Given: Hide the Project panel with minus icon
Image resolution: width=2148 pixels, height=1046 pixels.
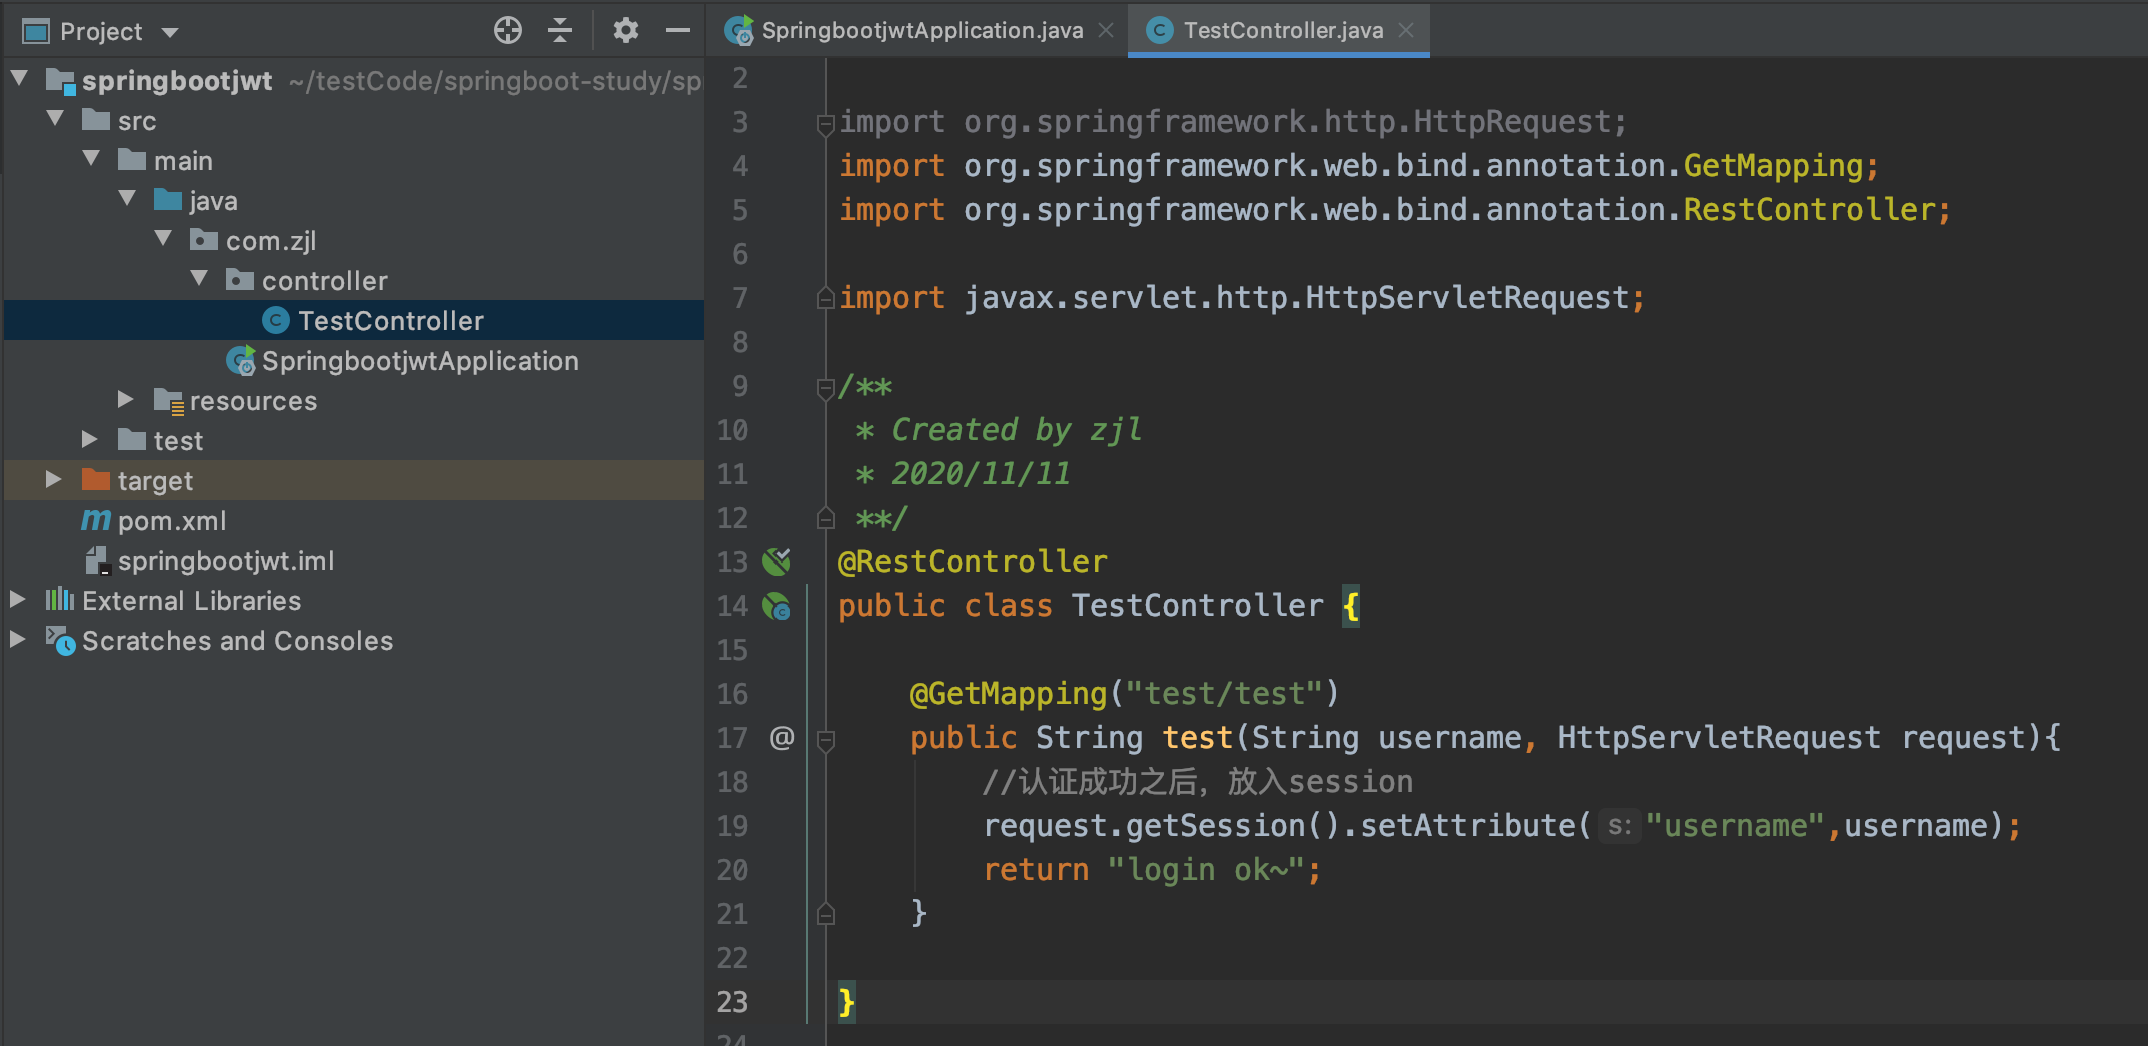Looking at the screenshot, I should [678, 31].
